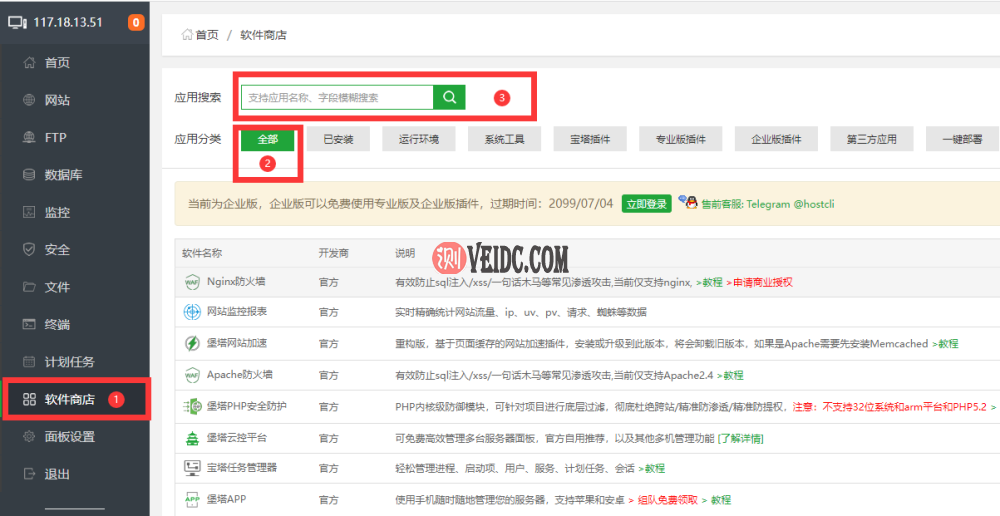
Task: Click the 首页 breadcrumb link
Action: pyautogui.click(x=207, y=35)
